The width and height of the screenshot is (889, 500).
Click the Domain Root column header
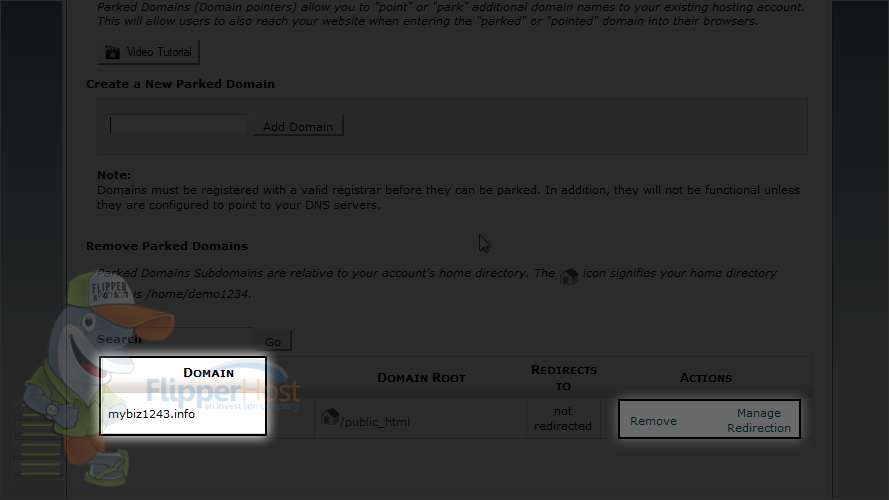click(421, 378)
